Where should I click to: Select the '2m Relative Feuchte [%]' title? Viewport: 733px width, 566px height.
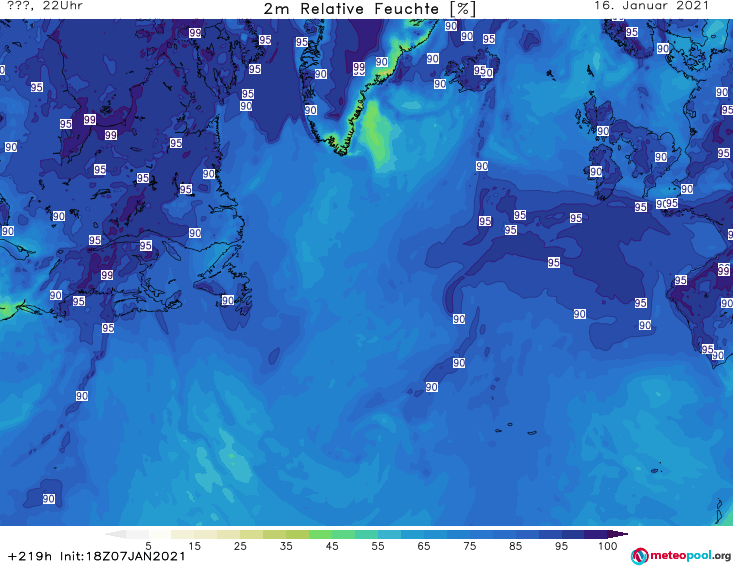(x=370, y=9)
